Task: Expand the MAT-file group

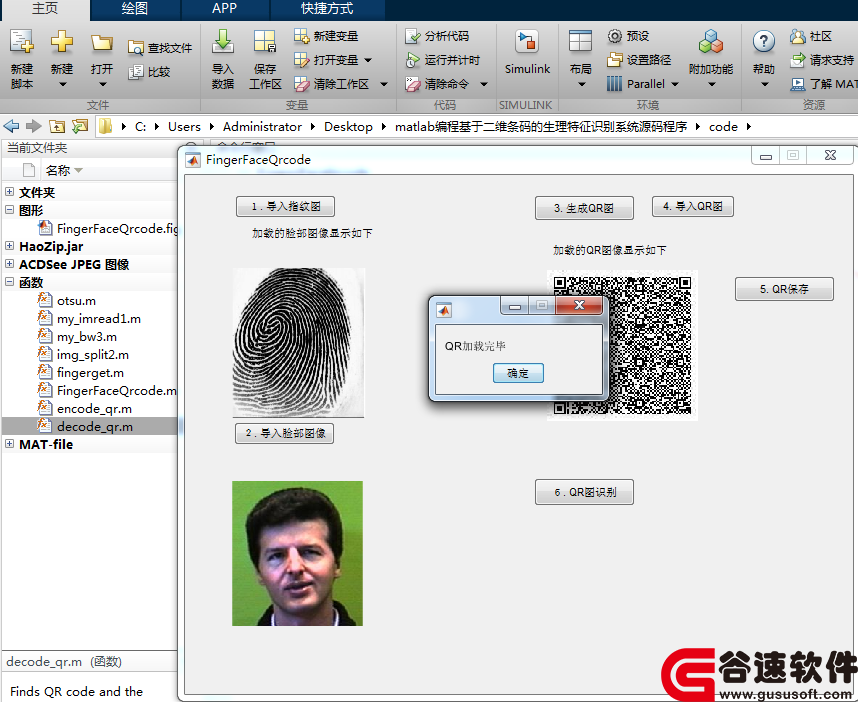Action: [x=9, y=444]
